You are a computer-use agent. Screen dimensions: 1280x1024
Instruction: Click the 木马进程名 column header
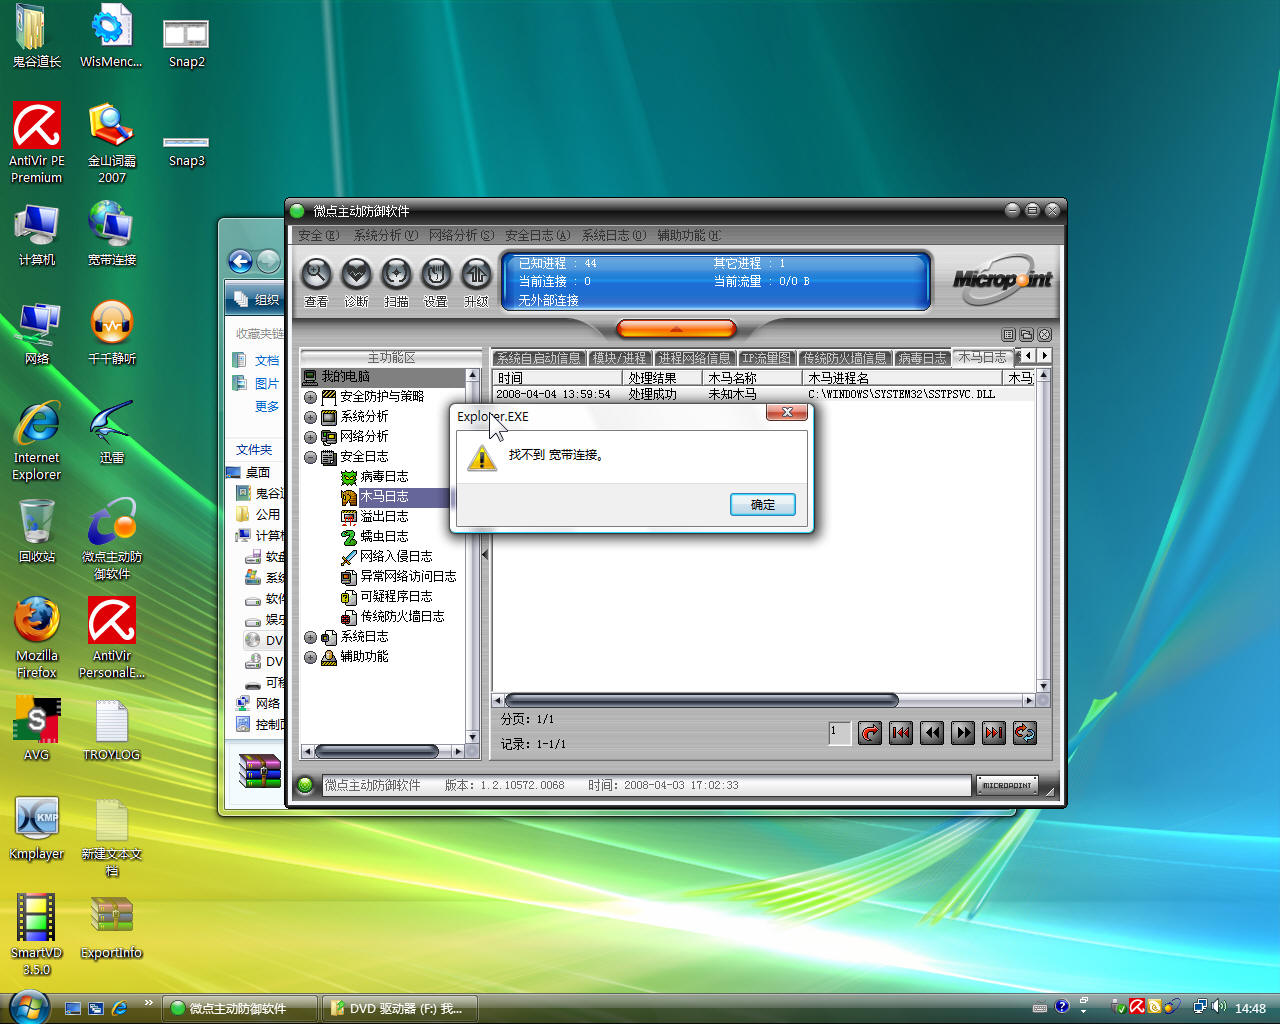tap(902, 378)
